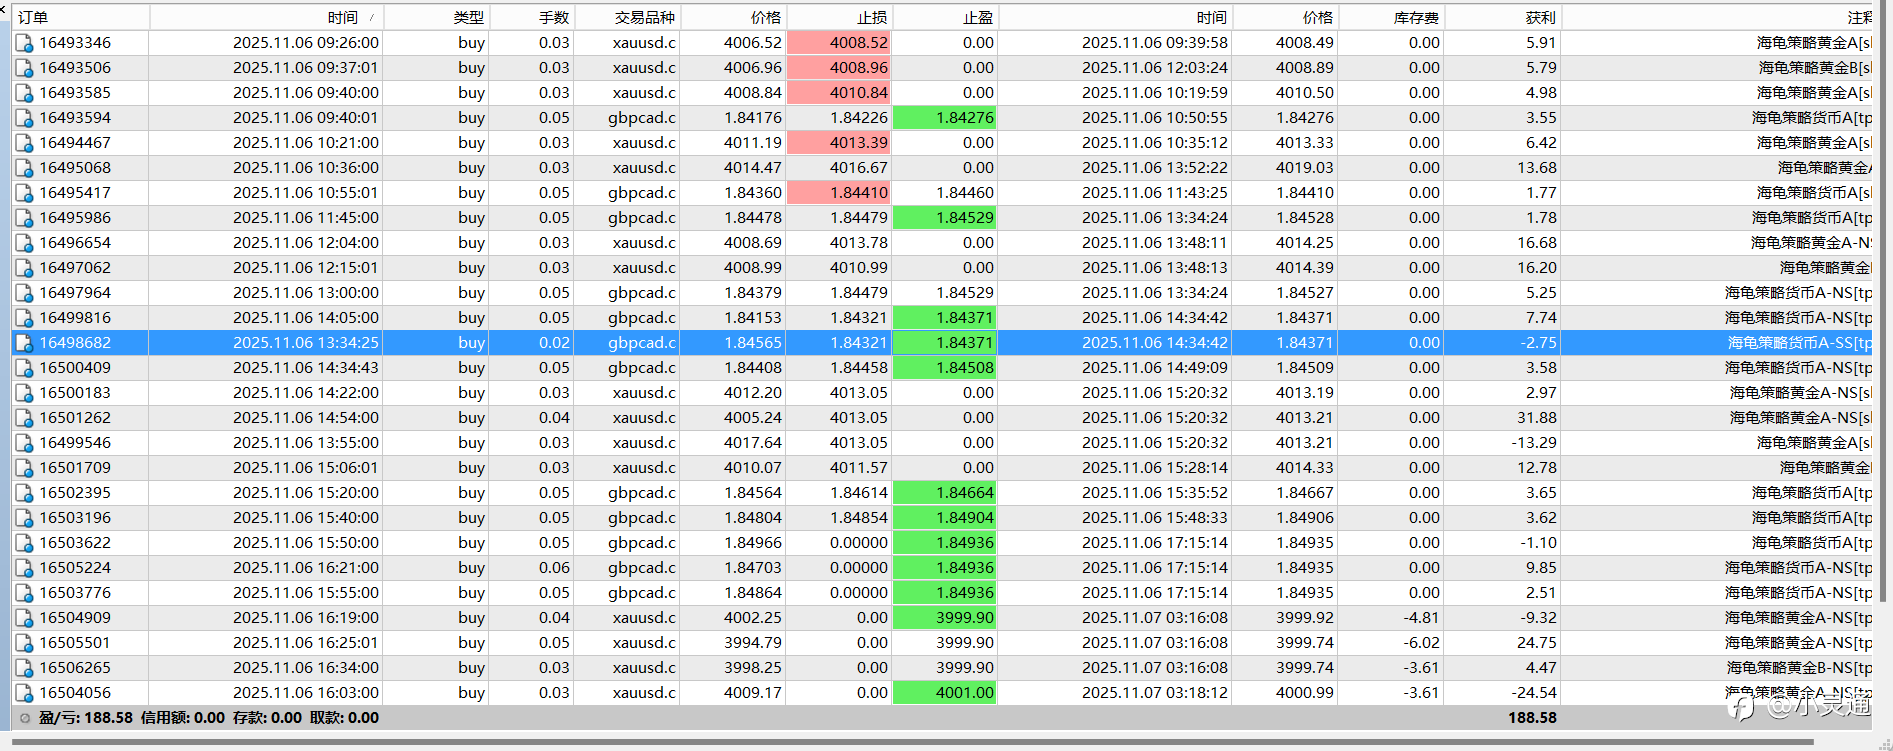Viewport: 1893px width, 751px height.
Task: Click the loss value -24.54
Action: (x=1533, y=693)
